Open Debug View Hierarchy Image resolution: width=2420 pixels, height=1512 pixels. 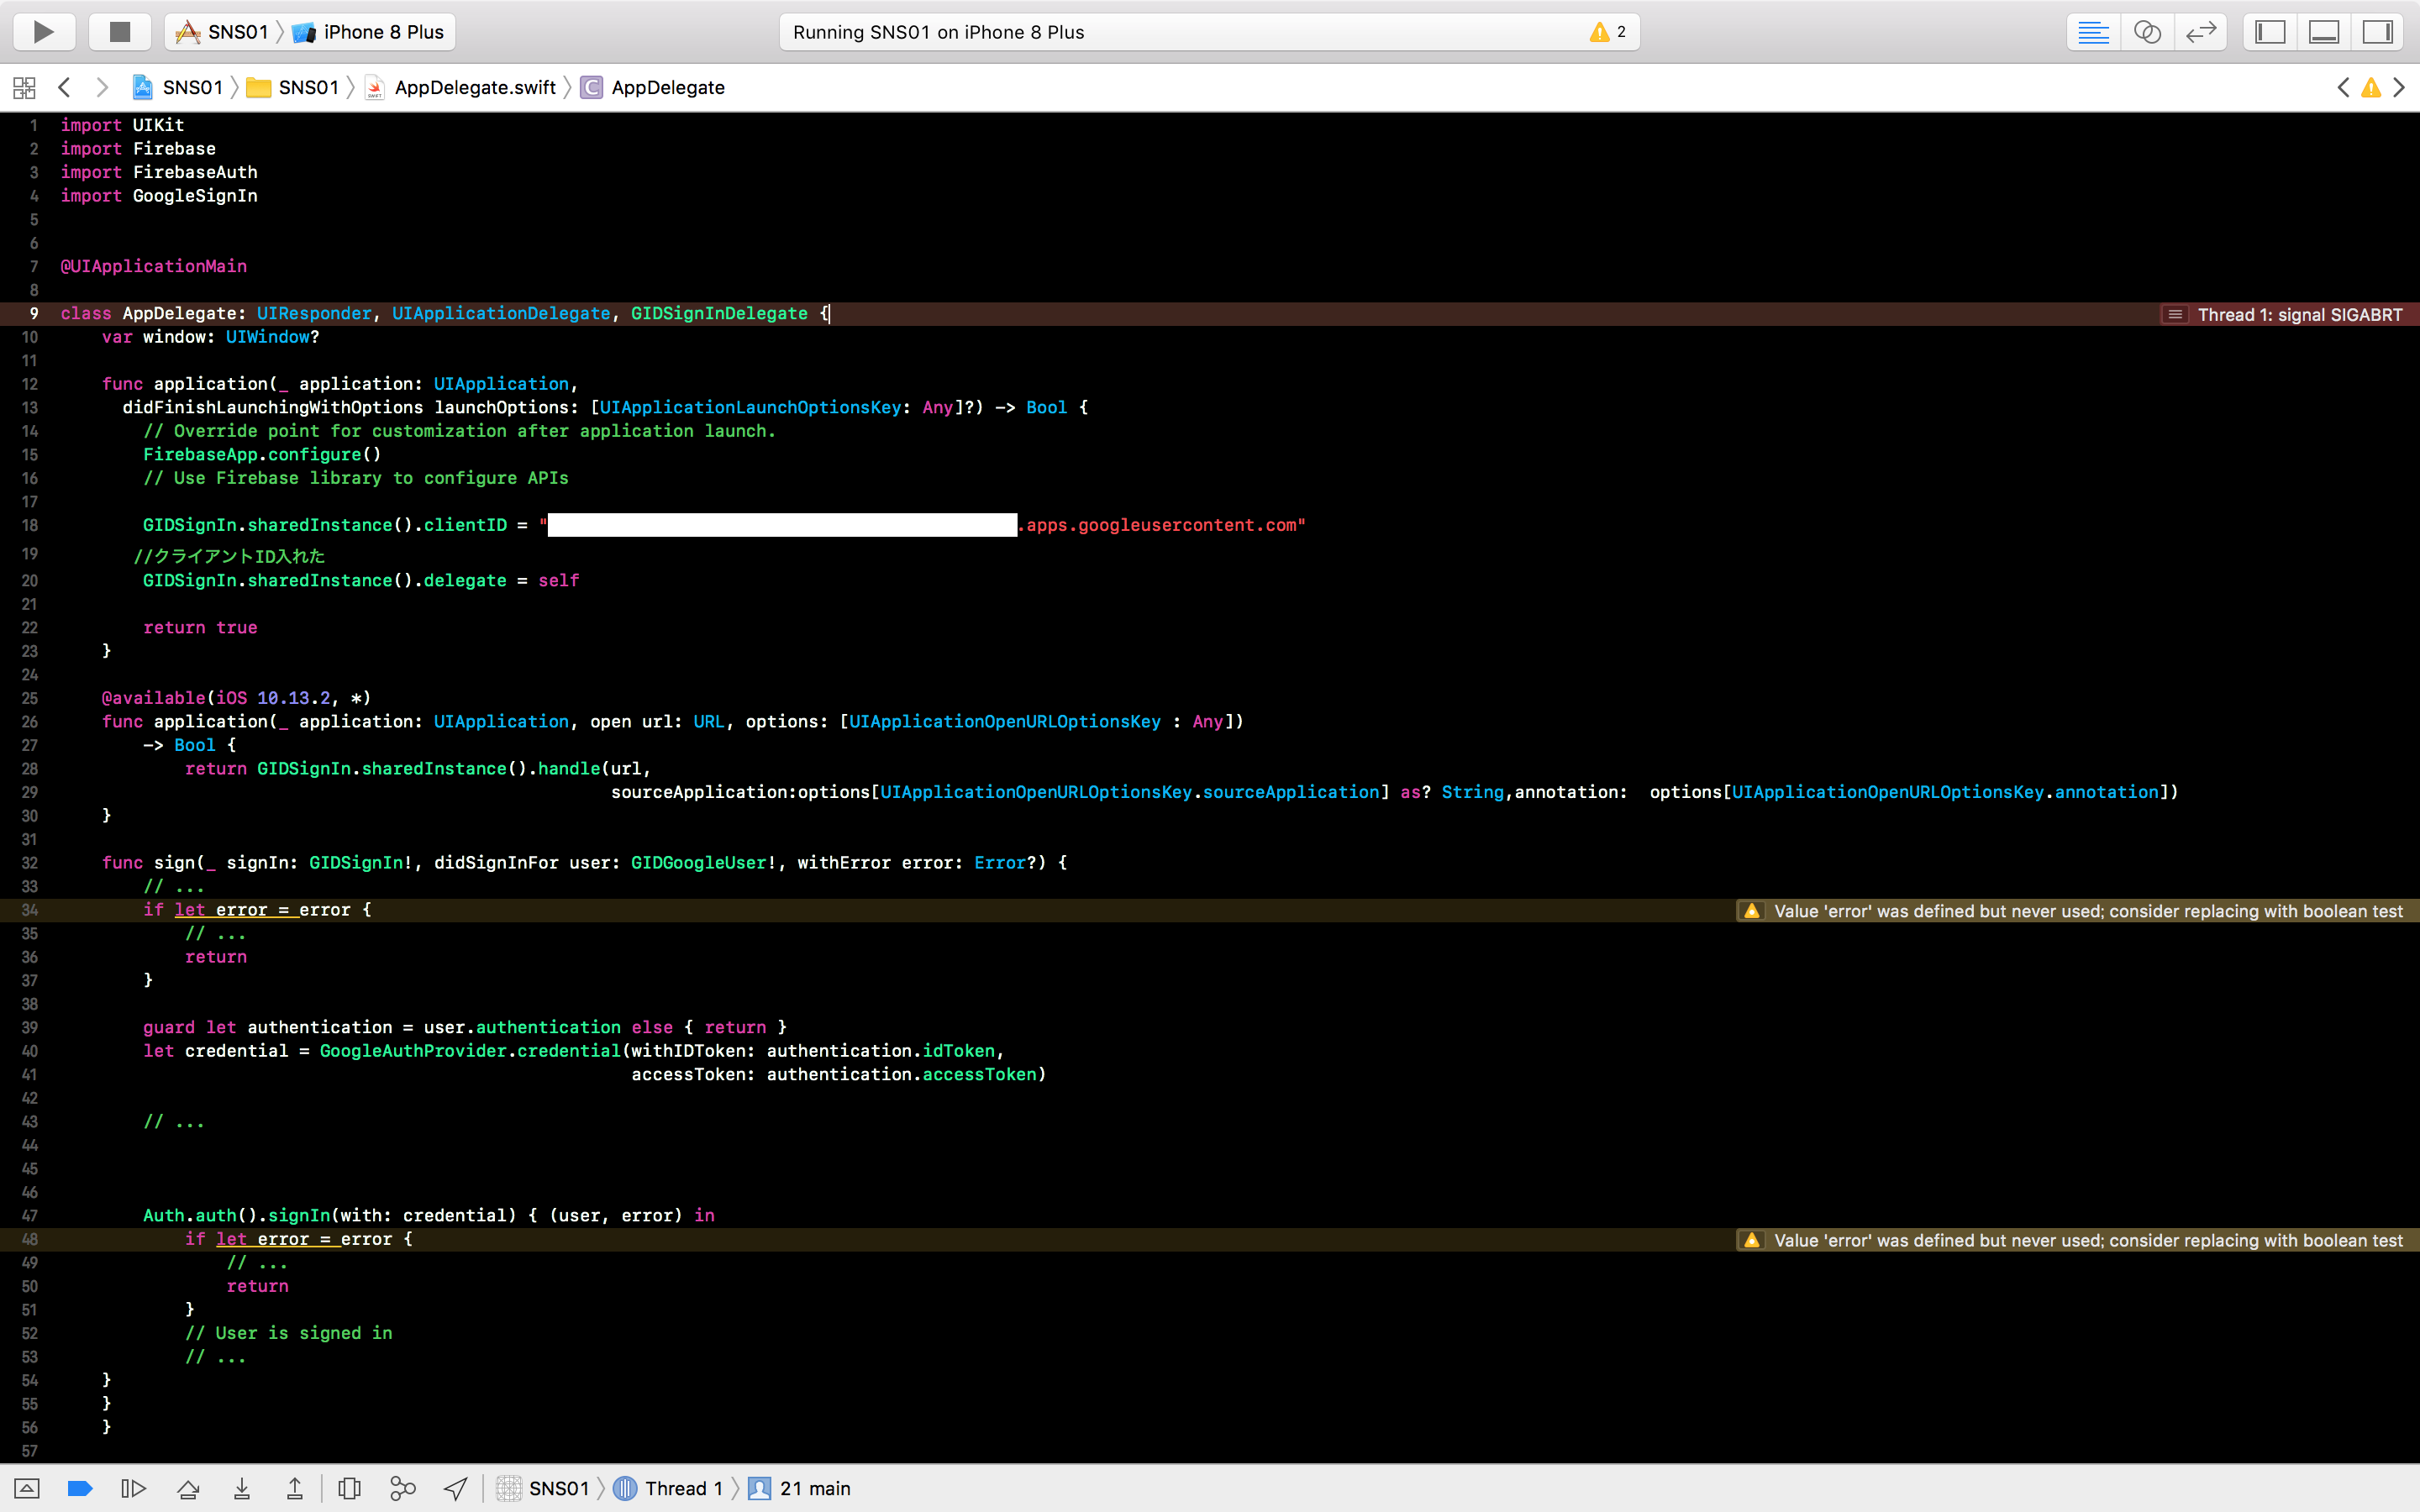tap(349, 1489)
